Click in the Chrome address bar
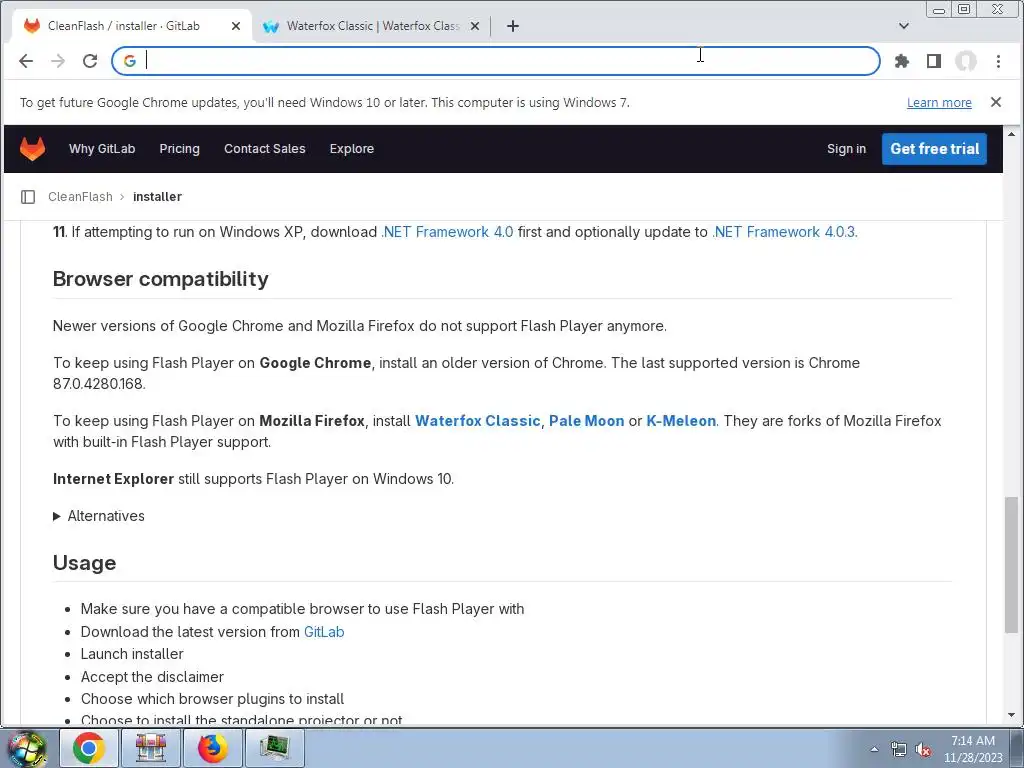The image size is (1024, 768). click(496, 61)
